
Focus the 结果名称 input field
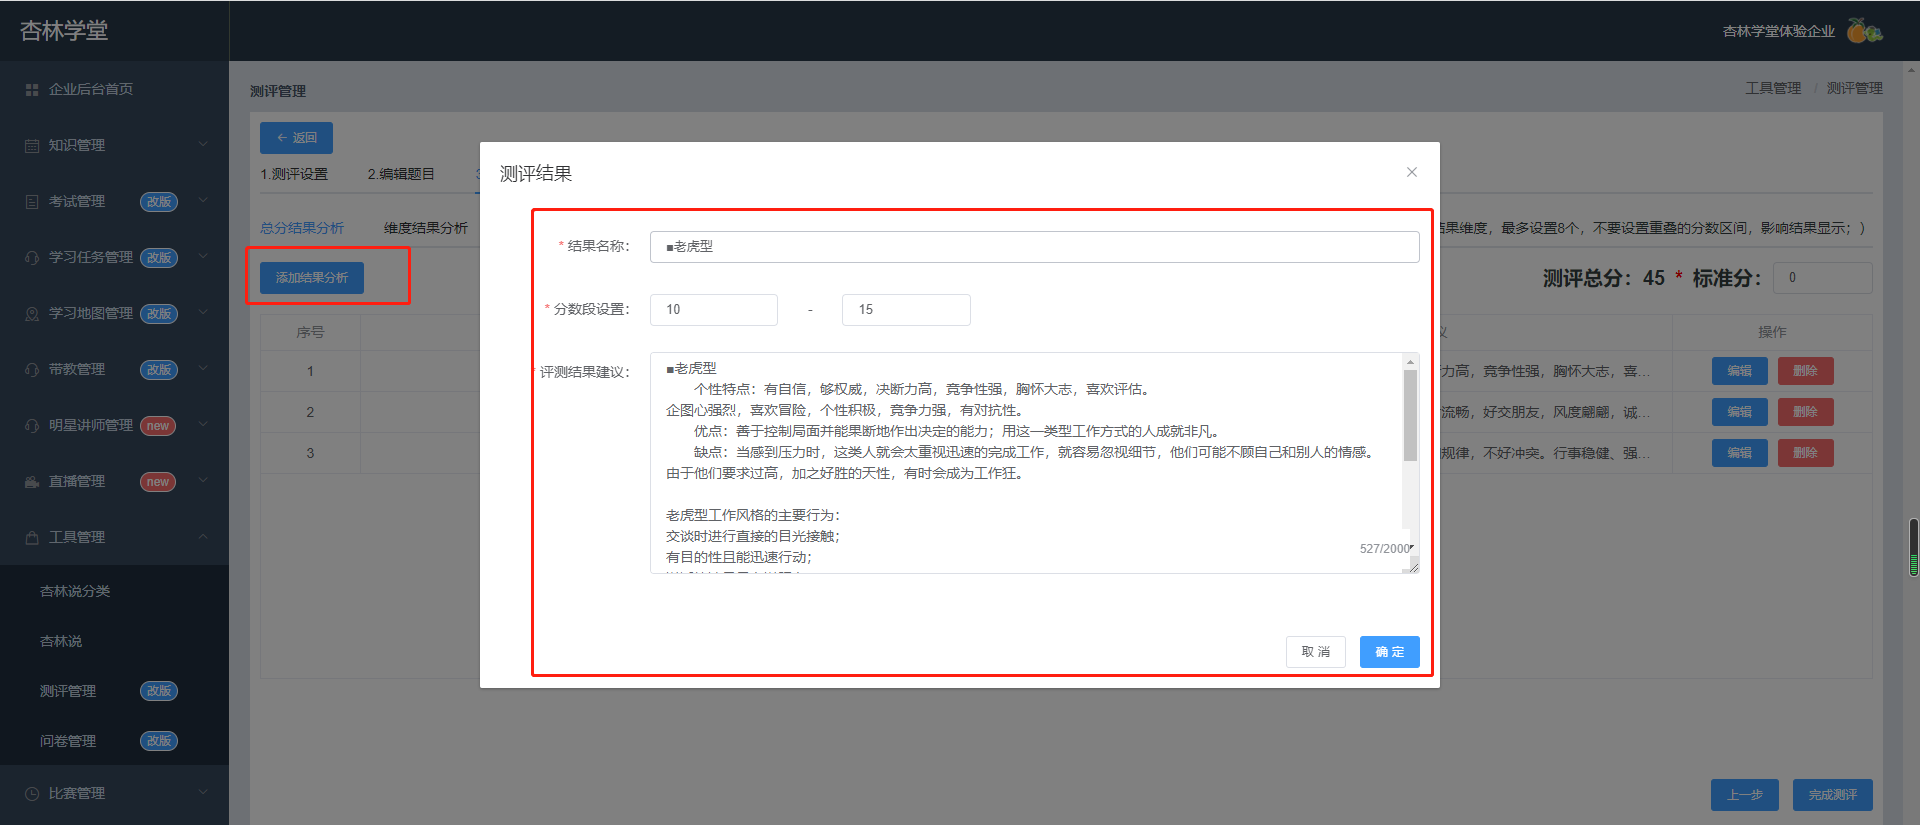(1034, 247)
